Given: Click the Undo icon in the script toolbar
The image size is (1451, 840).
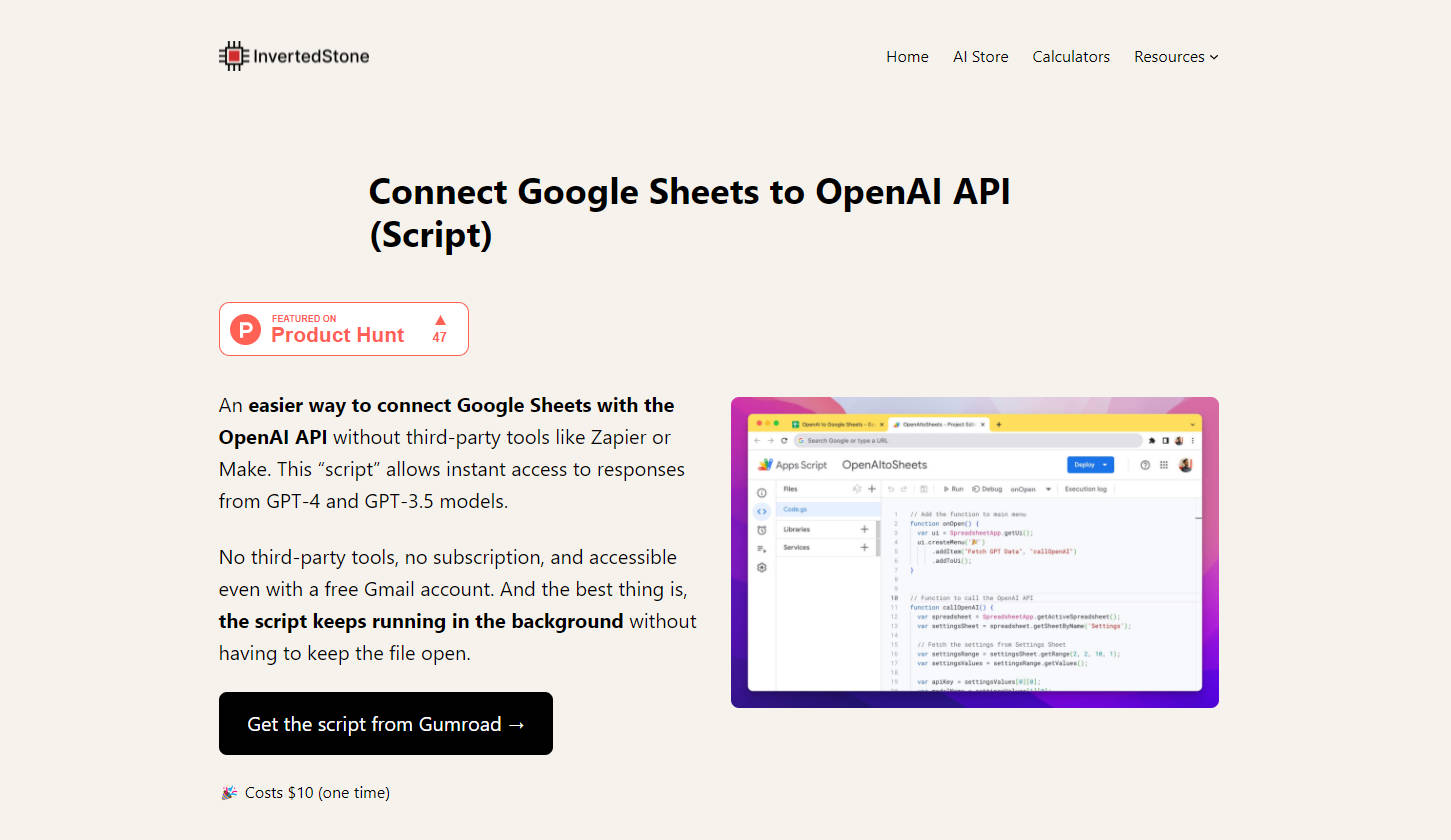Looking at the screenshot, I should point(891,488).
